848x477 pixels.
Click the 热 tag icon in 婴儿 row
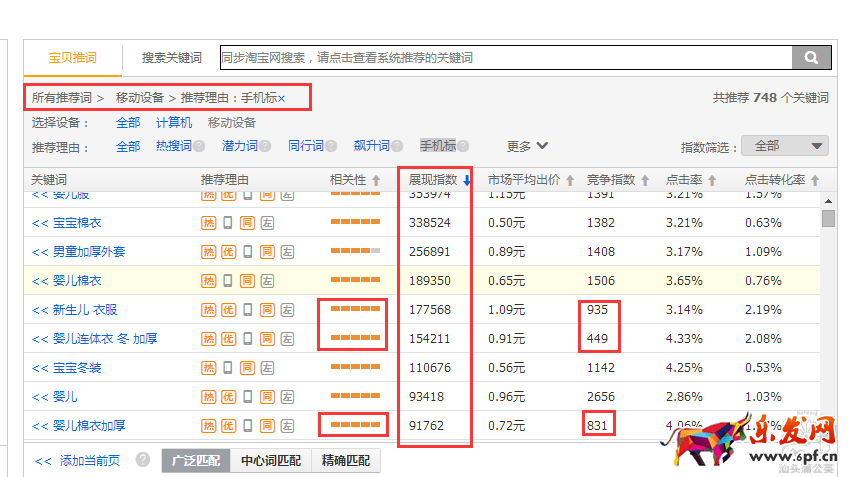coord(209,397)
